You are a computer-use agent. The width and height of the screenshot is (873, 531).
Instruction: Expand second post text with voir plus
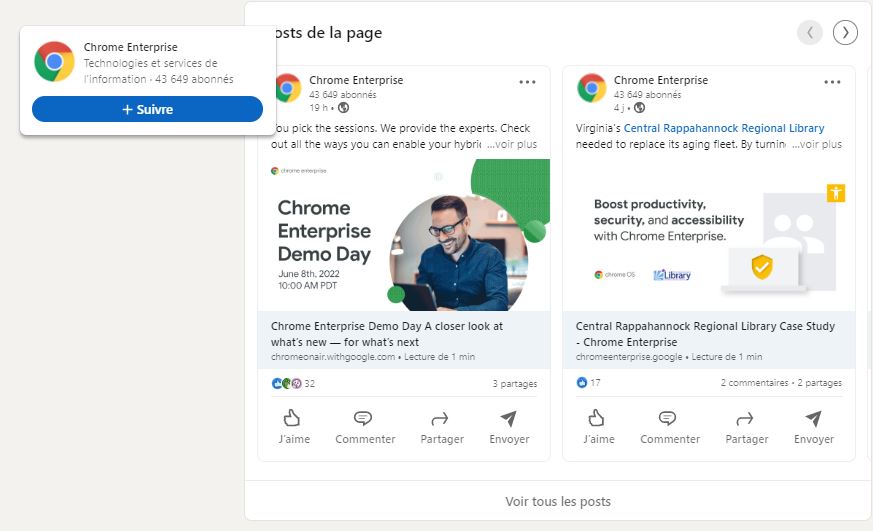pyautogui.click(x=817, y=144)
